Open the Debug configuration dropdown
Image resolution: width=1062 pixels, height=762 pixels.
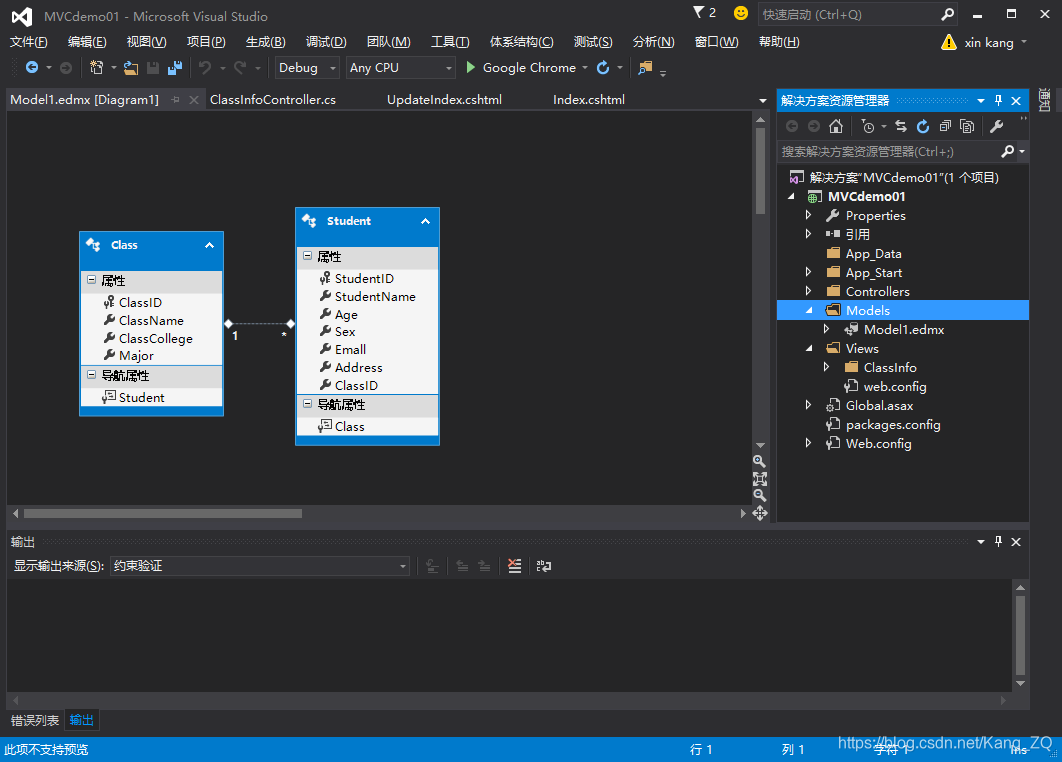[x=333, y=68]
